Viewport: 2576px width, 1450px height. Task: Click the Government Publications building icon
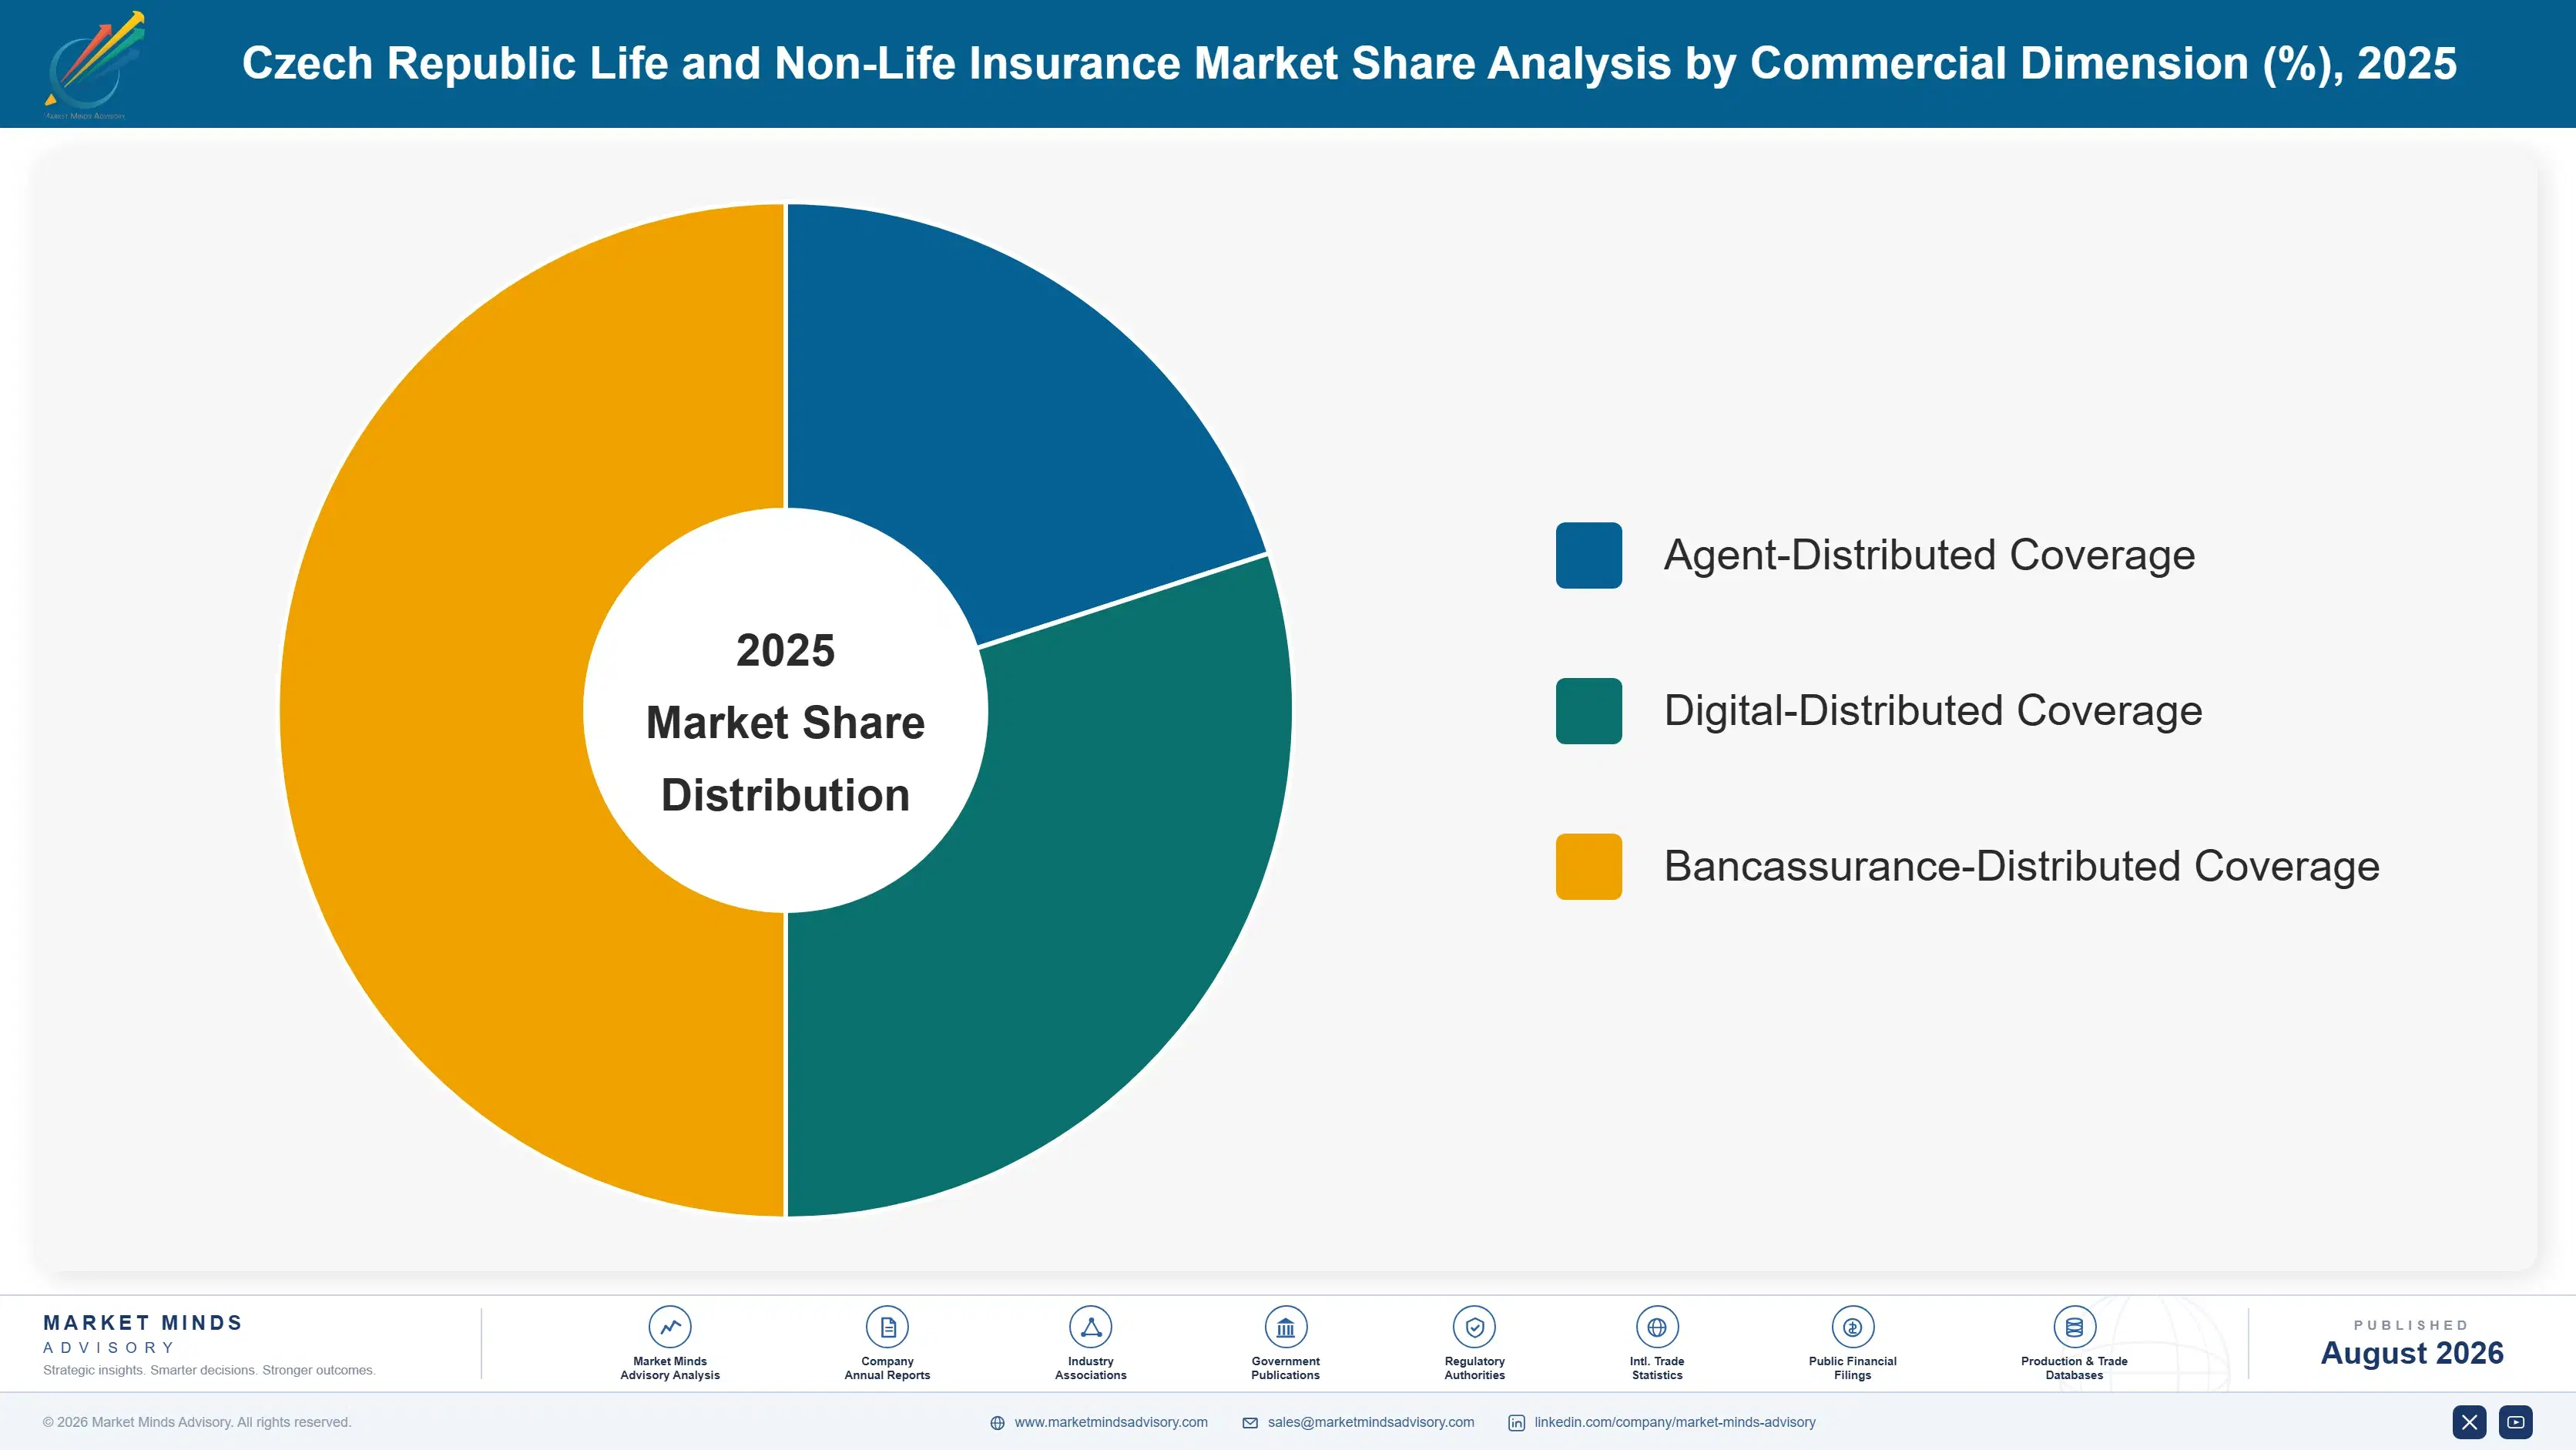click(x=1285, y=1327)
